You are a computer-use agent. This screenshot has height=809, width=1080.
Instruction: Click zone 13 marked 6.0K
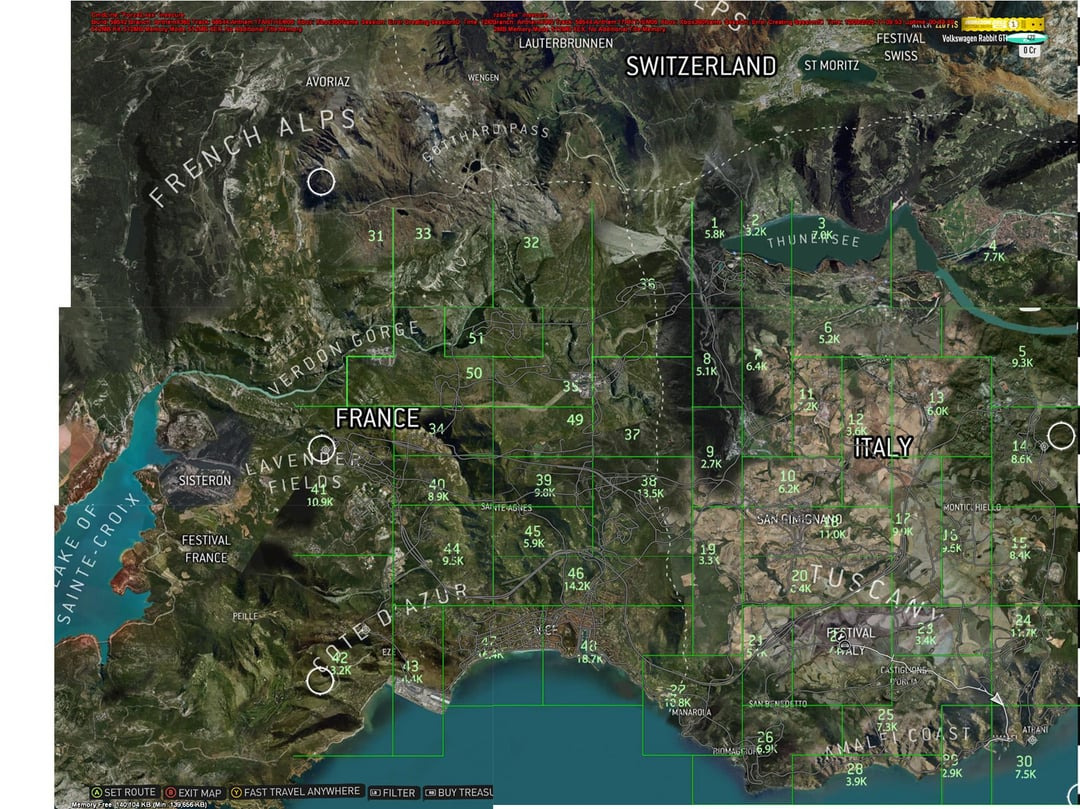(x=937, y=404)
